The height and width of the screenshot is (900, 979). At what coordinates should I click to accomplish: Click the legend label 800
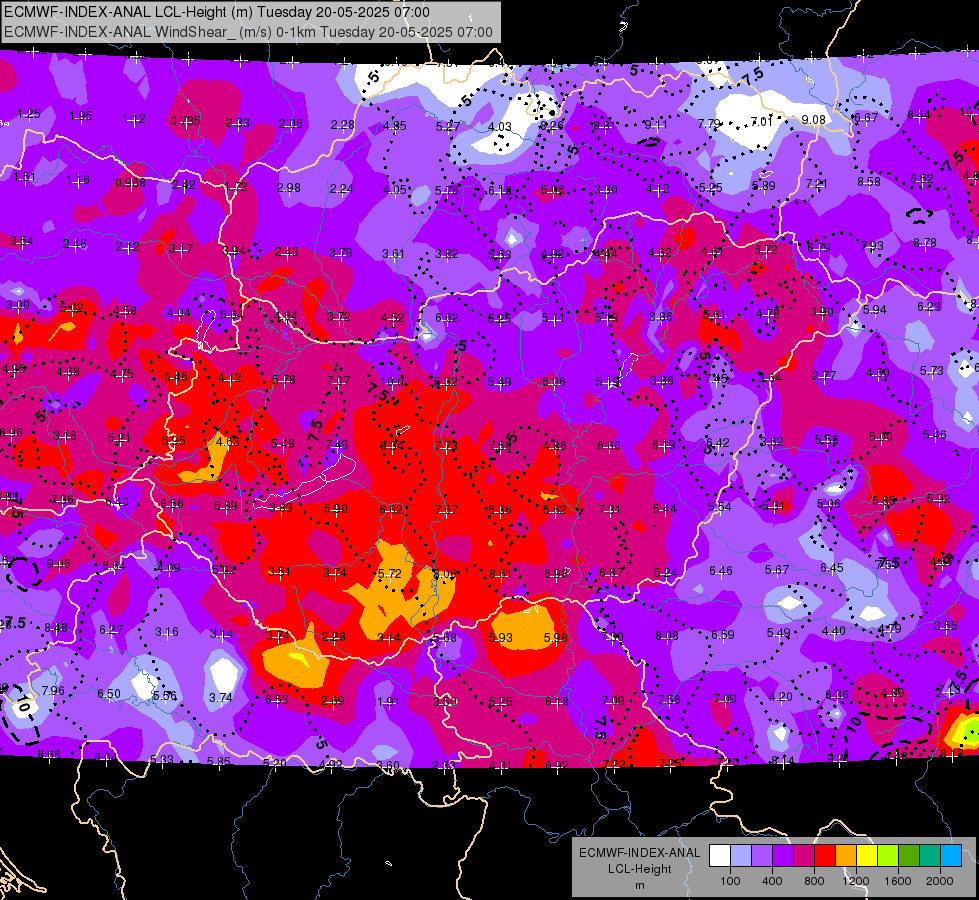tap(814, 881)
